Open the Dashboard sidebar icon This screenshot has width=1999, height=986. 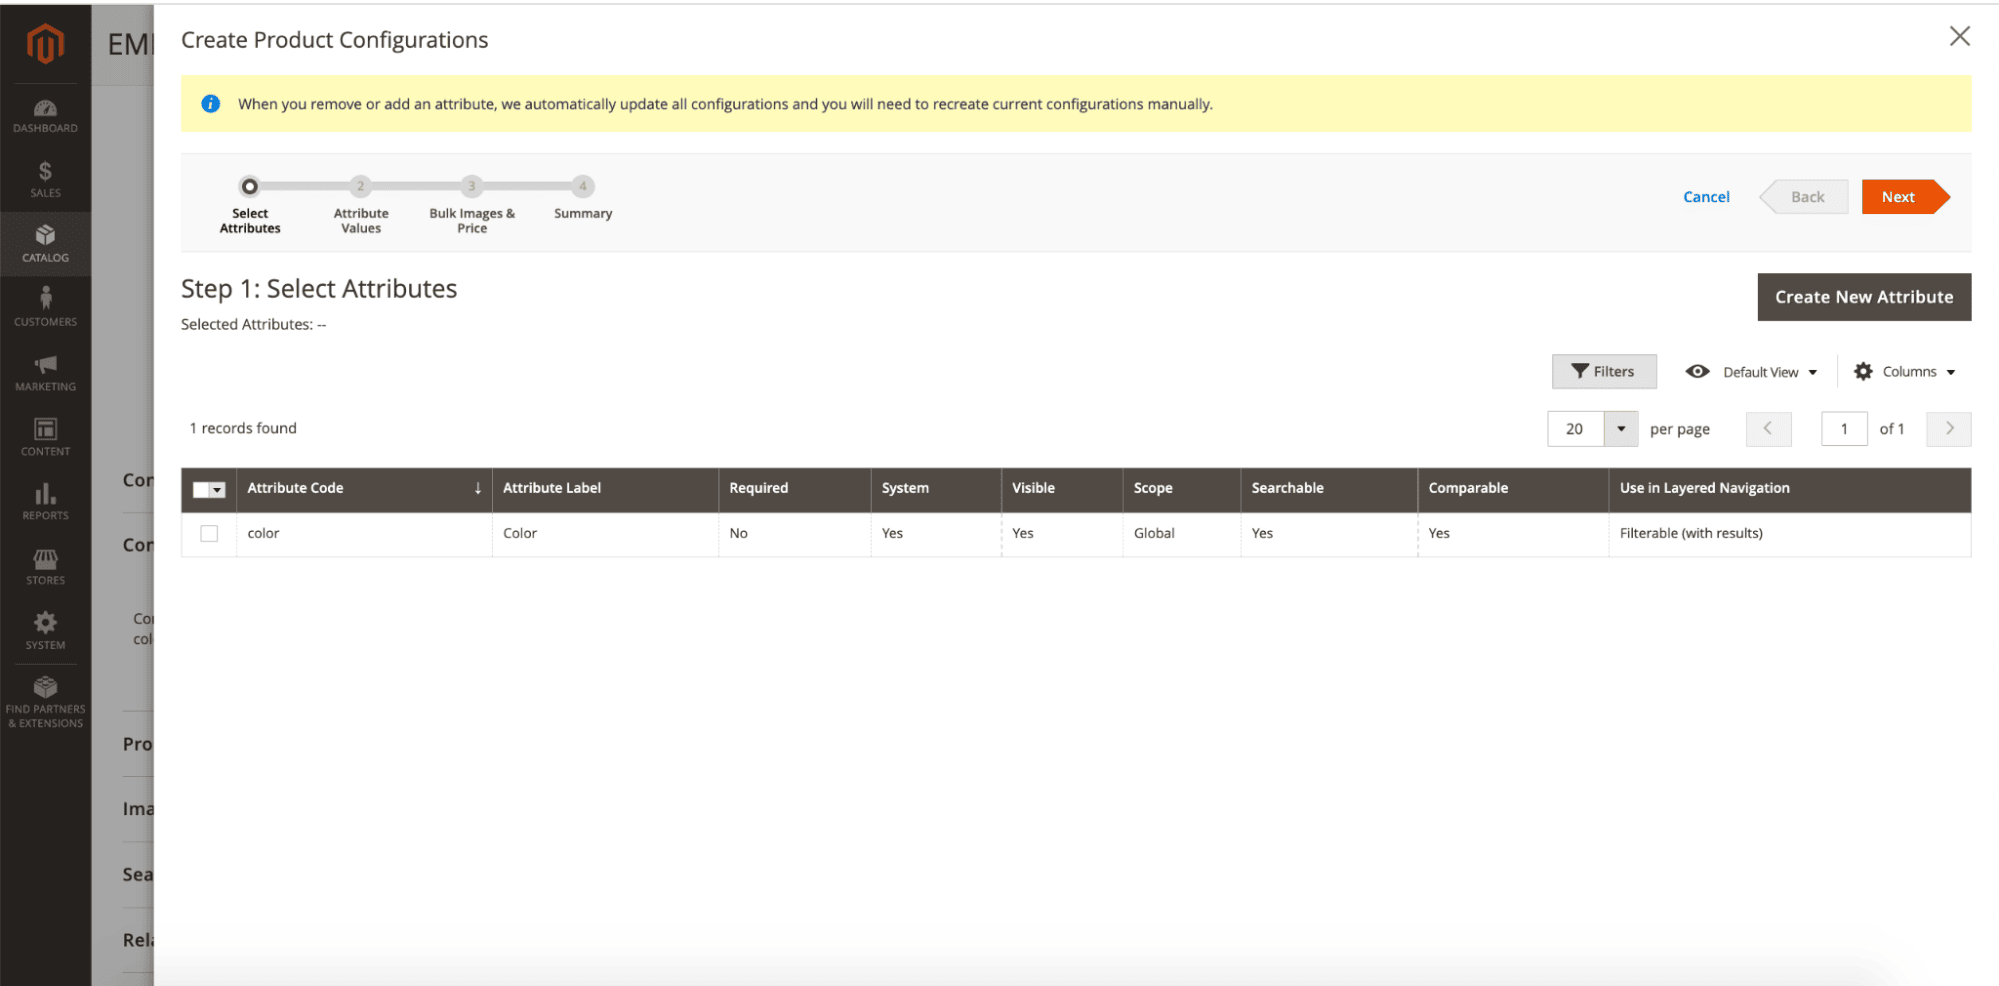point(45,117)
